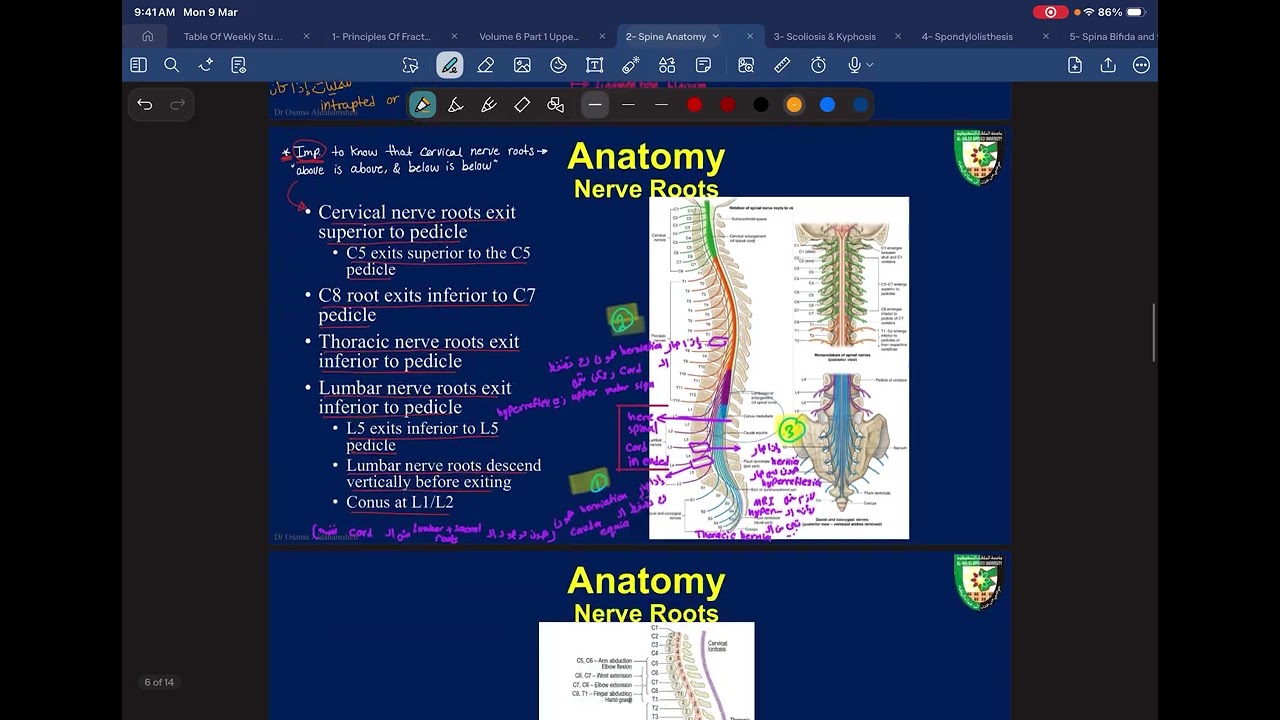The image size is (1280, 720).
Task: Tap the text "C8 root exits inferior to C7 pedicle"
Action: pos(427,305)
